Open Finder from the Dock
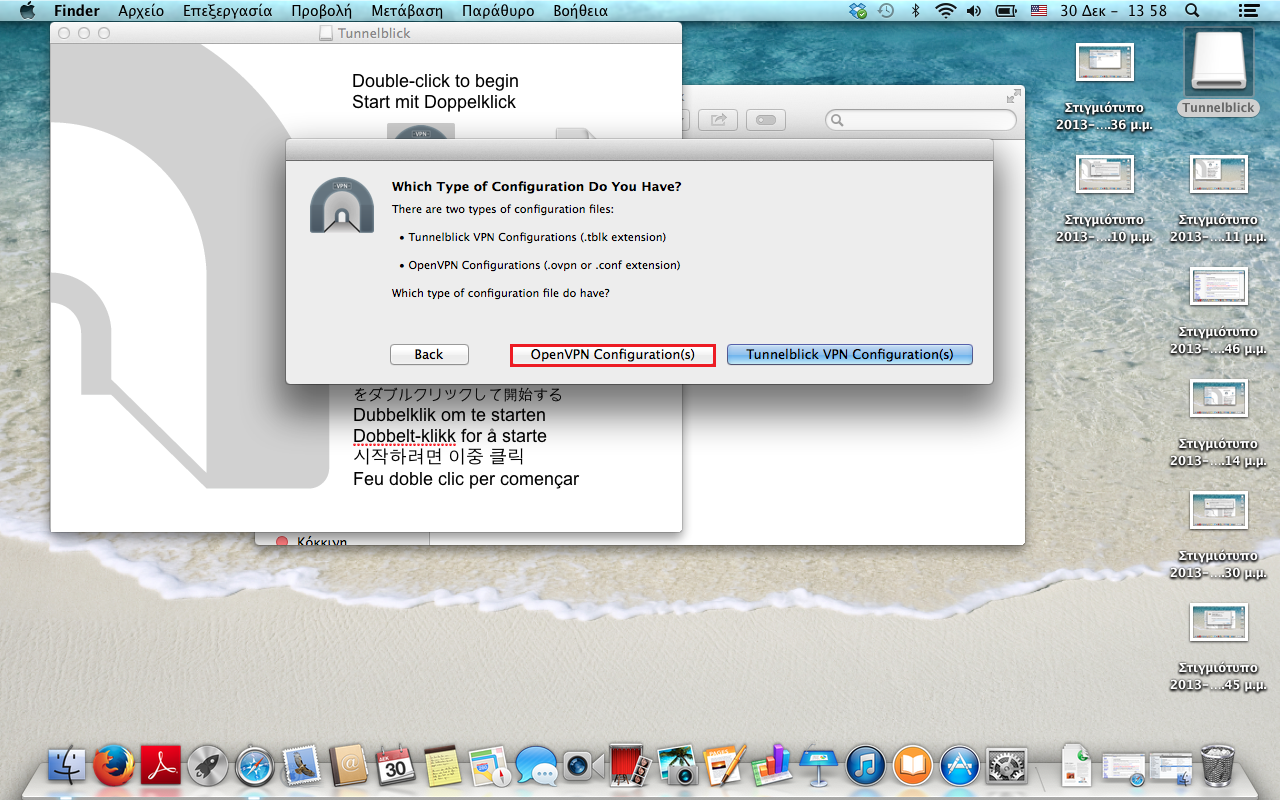Viewport: 1280px width, 800px height. pos(68,767)
